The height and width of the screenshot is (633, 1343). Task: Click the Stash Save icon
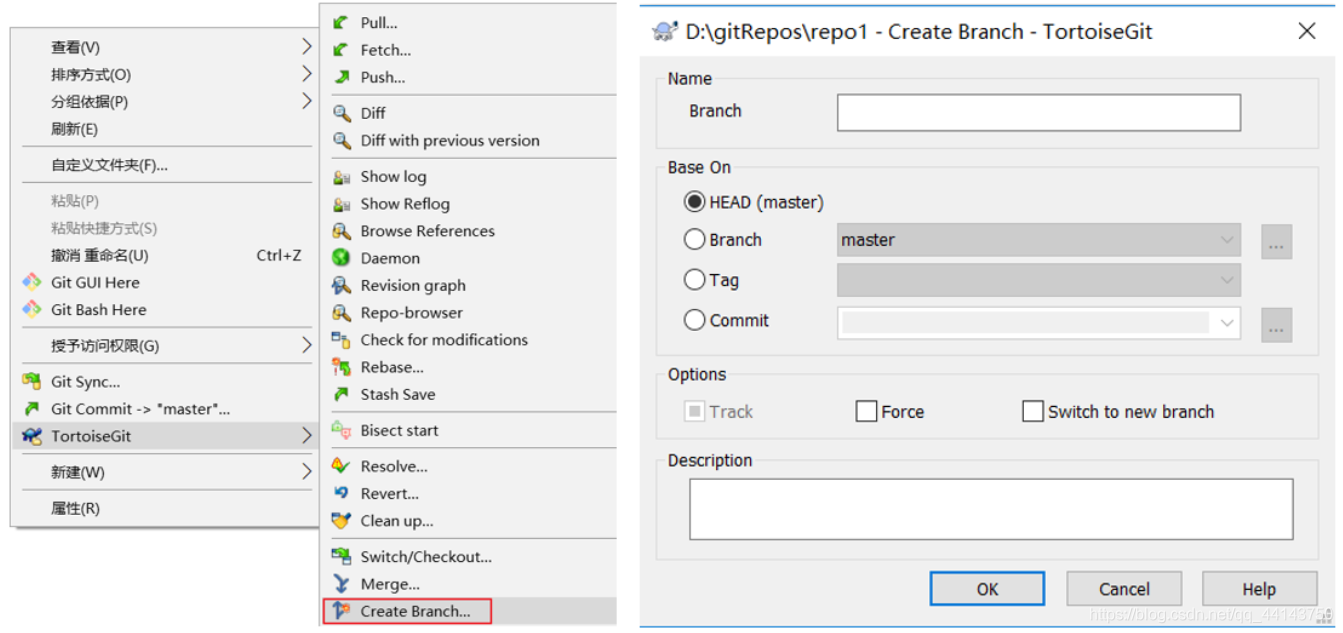tap(342, 394)
